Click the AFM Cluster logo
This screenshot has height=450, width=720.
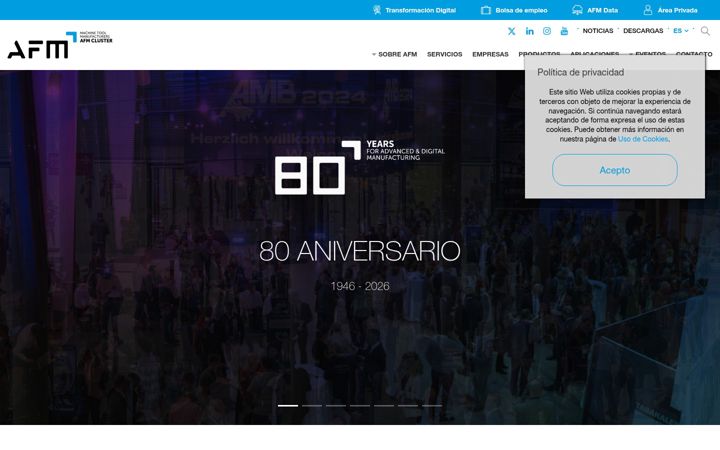(60, 45)
